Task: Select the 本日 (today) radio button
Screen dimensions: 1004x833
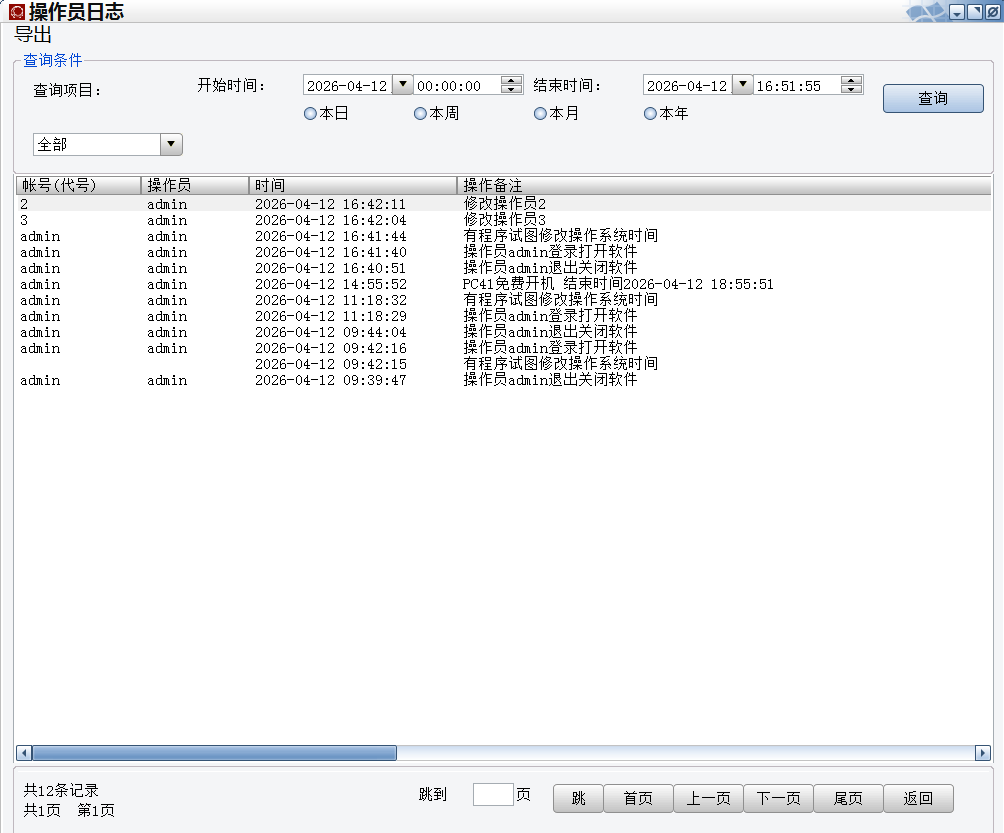Action: [x=310, y=114]
